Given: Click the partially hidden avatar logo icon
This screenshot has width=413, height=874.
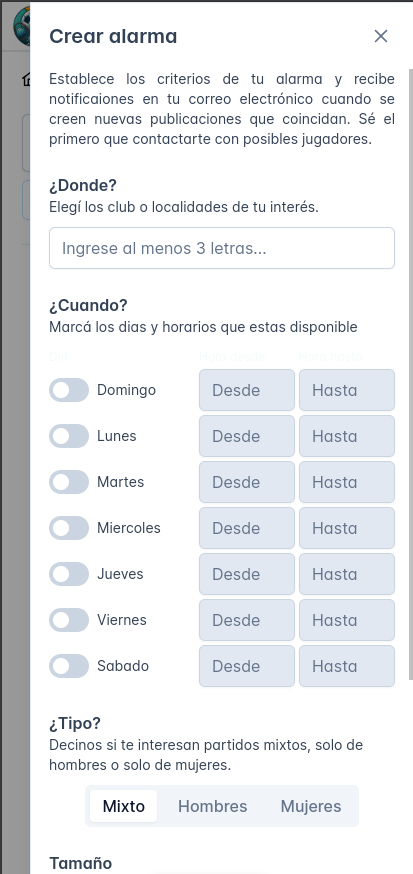Looking at the screenshot, I should tap(22, 27).
